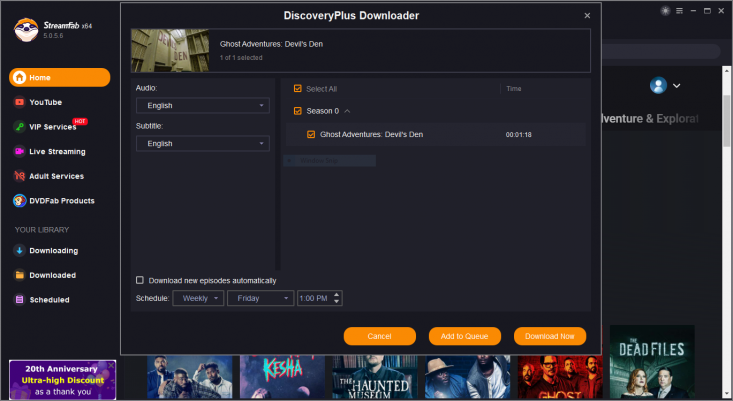Click the Time column header
The image size is (733, 401).
tap(514, 88)
